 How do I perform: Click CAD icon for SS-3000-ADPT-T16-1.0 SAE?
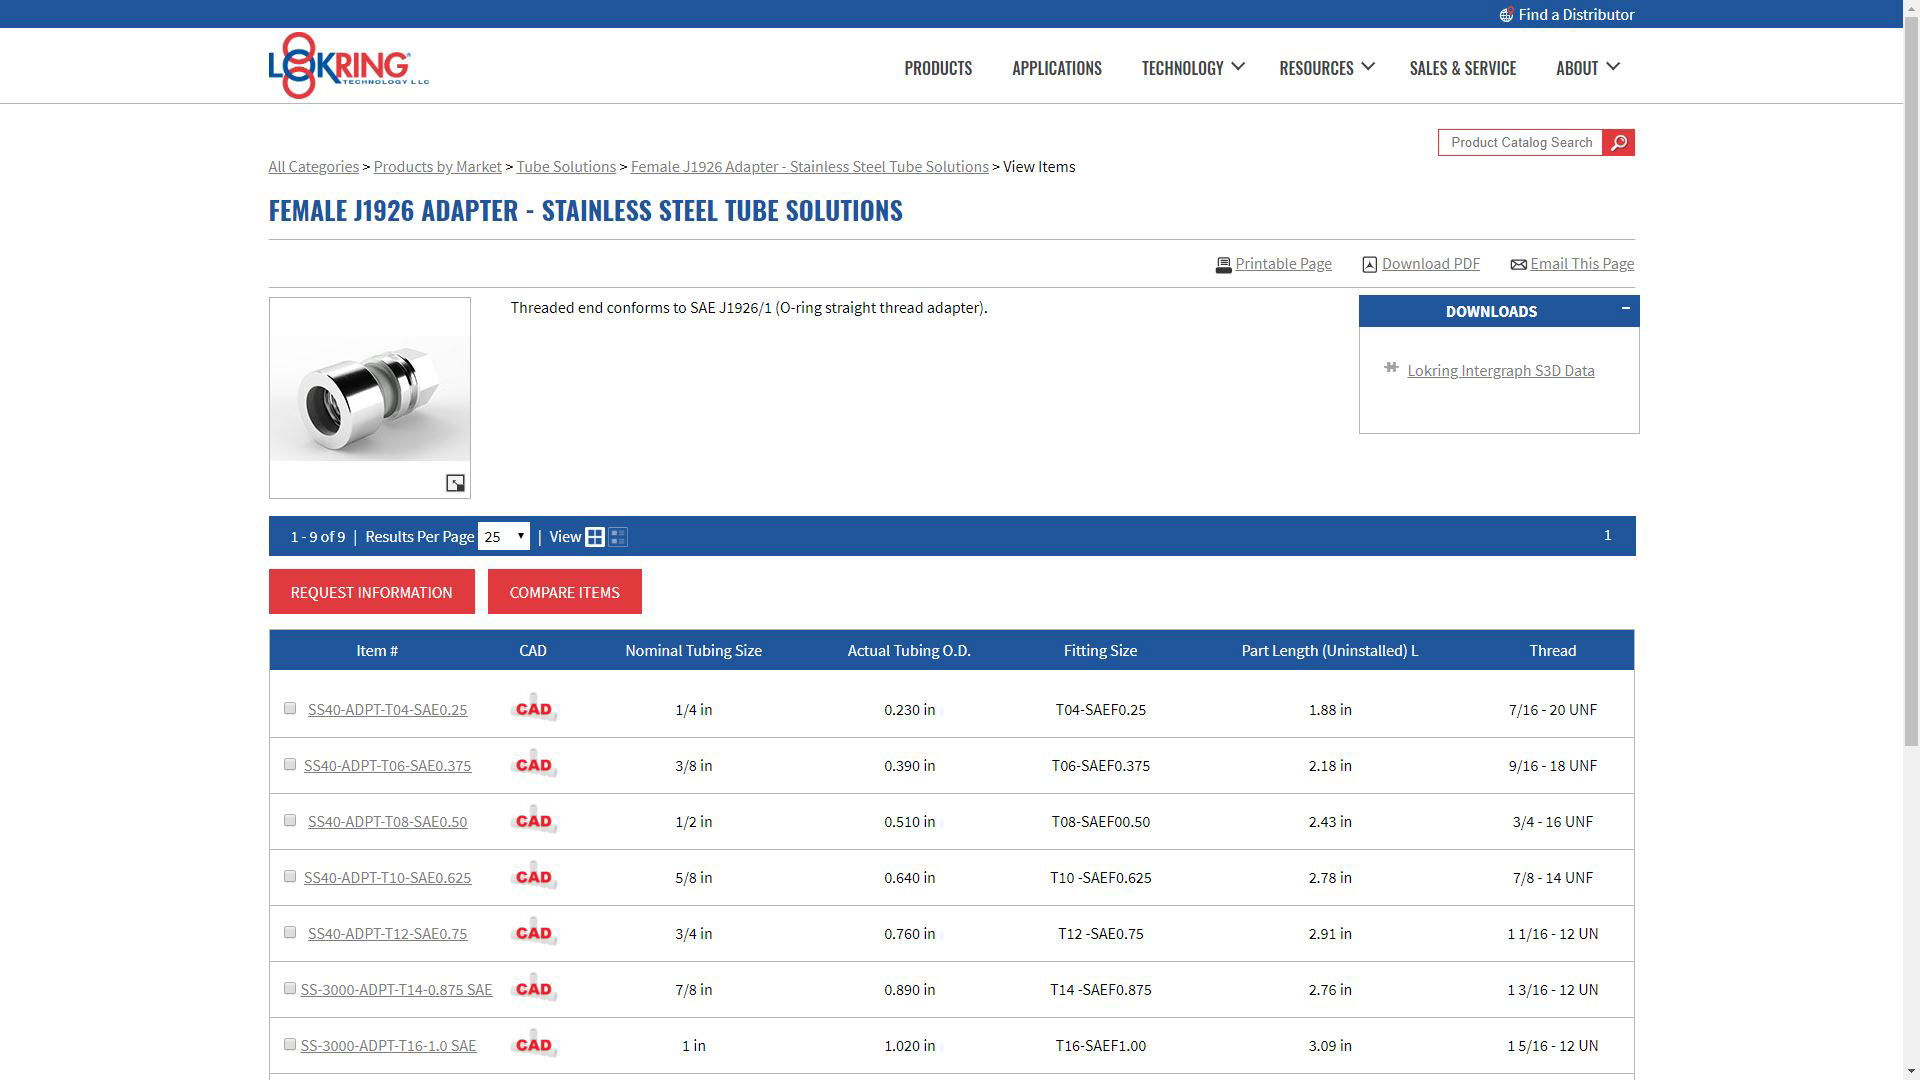(x=533, y=1045)
